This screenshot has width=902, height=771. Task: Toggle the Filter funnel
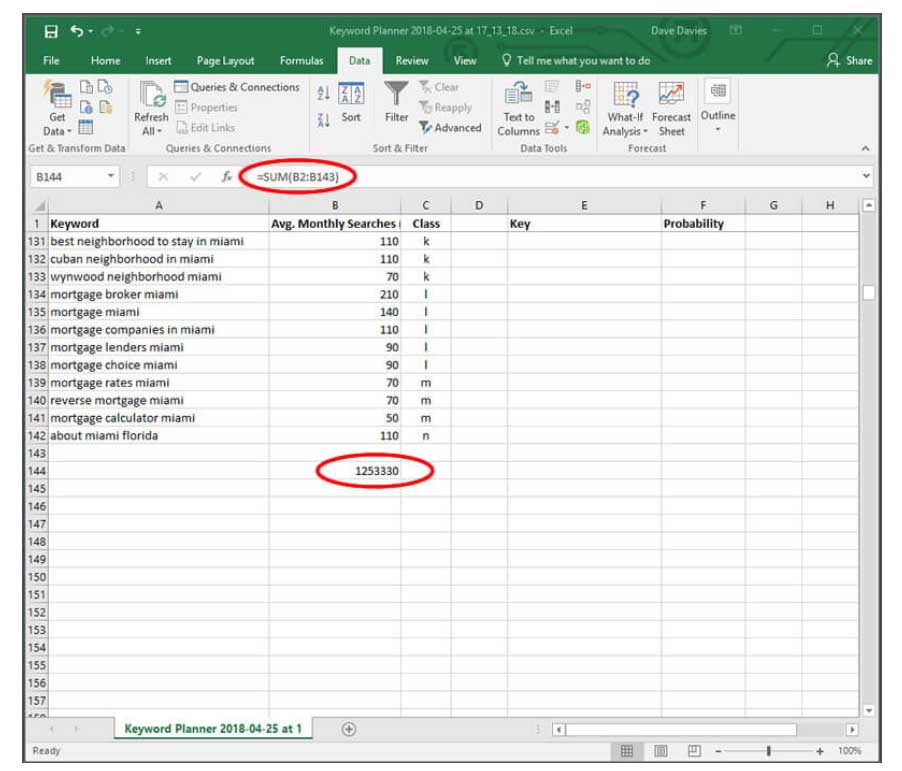(x=396, y=102)
